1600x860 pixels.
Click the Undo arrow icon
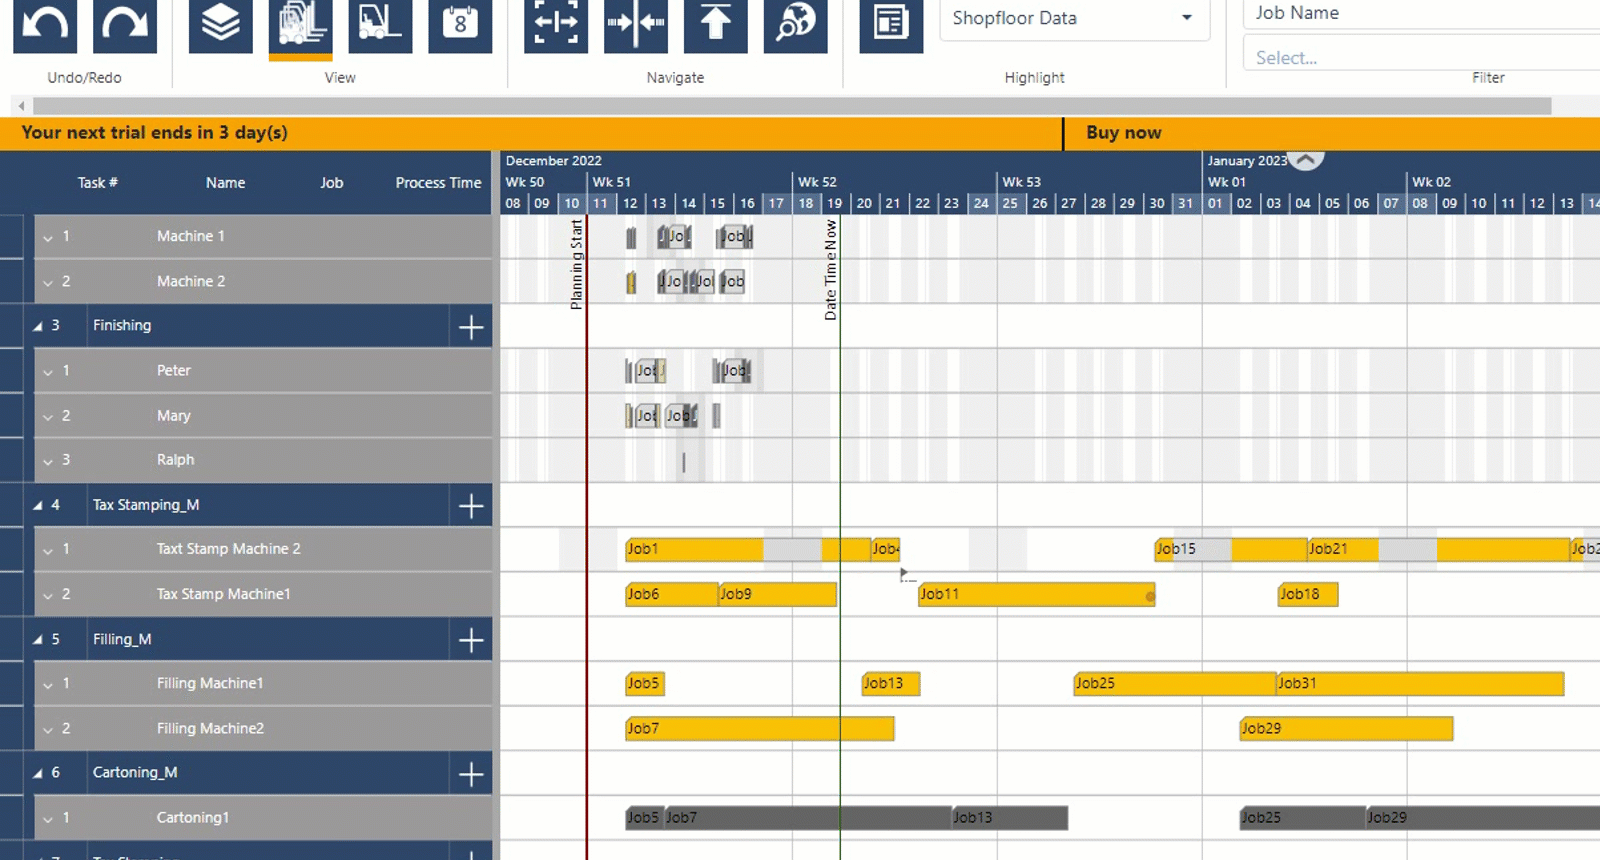tap(45, 24)
